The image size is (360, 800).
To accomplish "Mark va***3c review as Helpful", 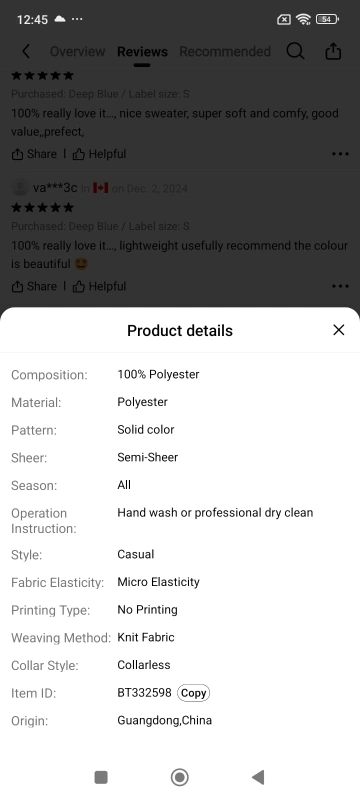I will pos(99,286).
